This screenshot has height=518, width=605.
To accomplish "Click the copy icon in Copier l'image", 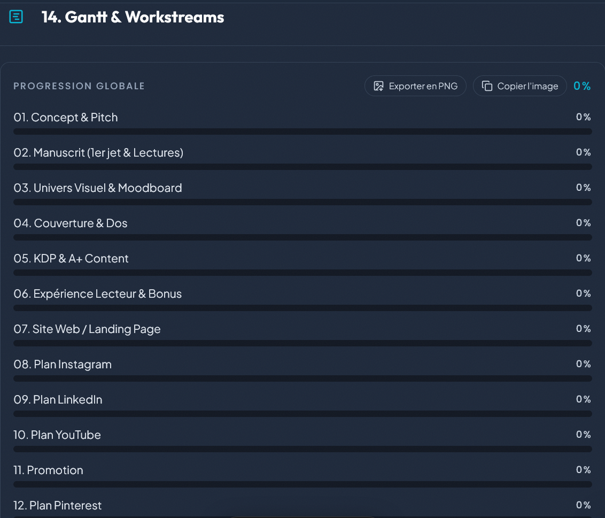I will (487, 86).
